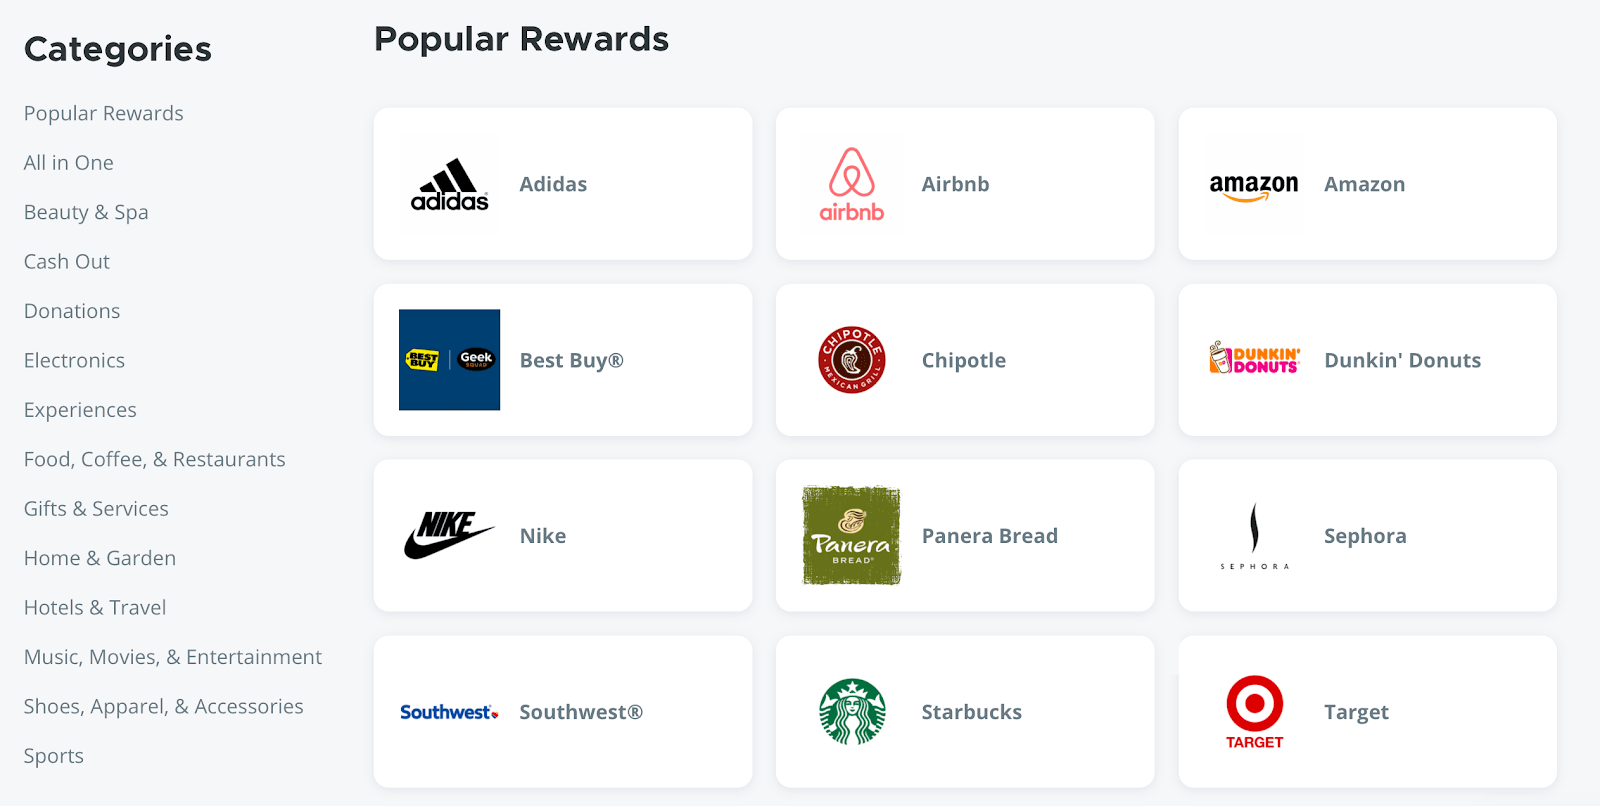Open the Starbucks reward card

[x=963, y=711]
